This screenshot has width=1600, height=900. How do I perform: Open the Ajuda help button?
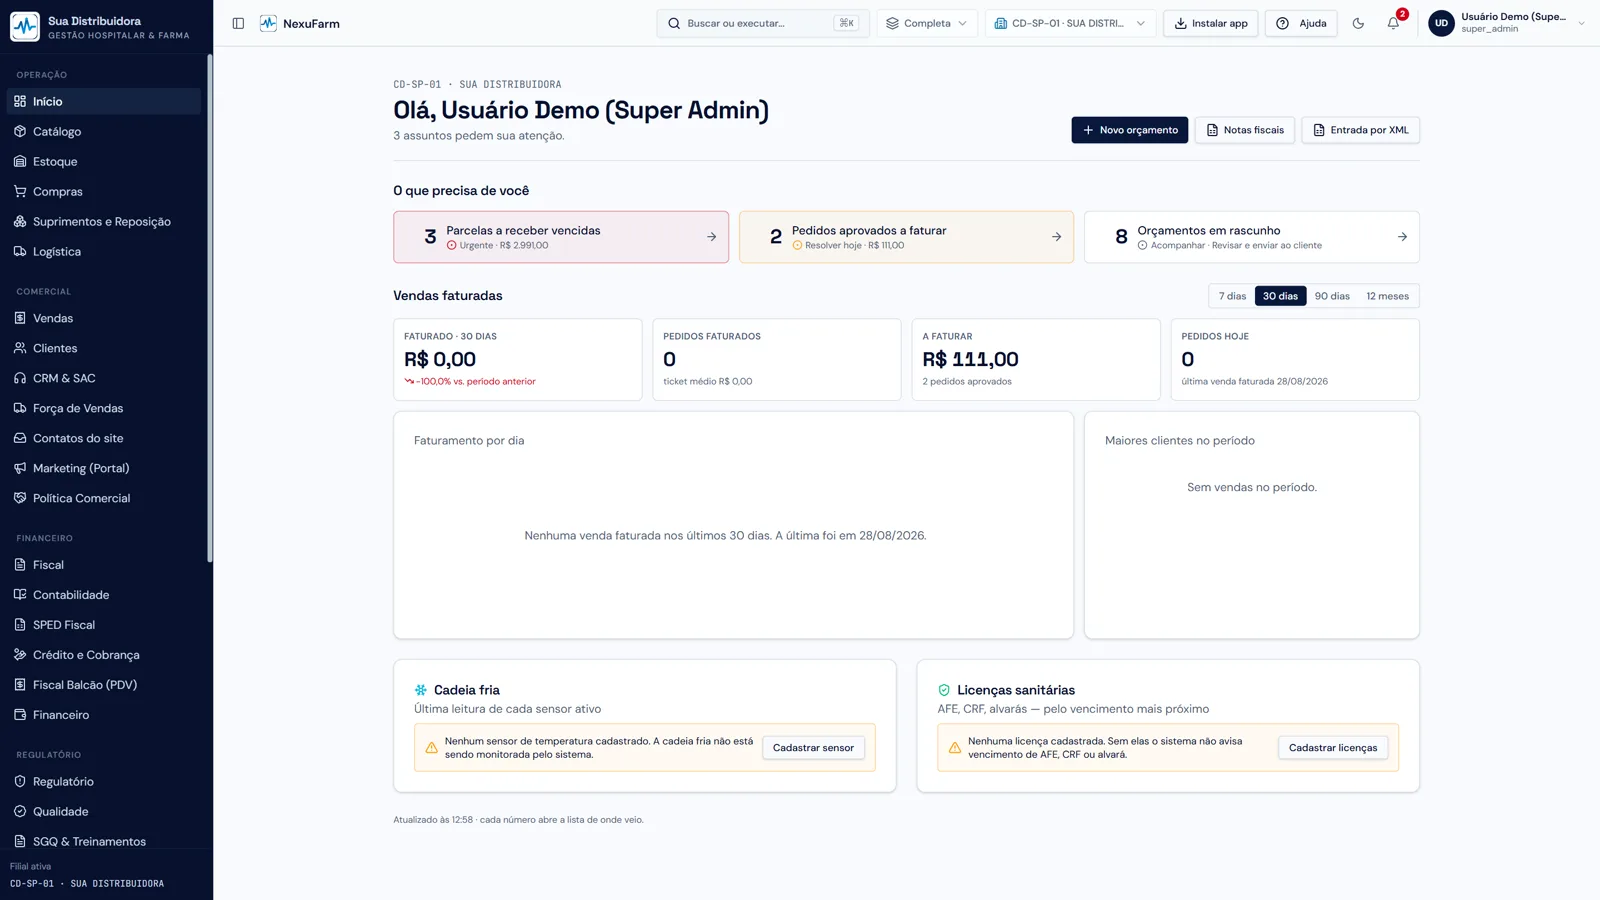[1301, 23]
